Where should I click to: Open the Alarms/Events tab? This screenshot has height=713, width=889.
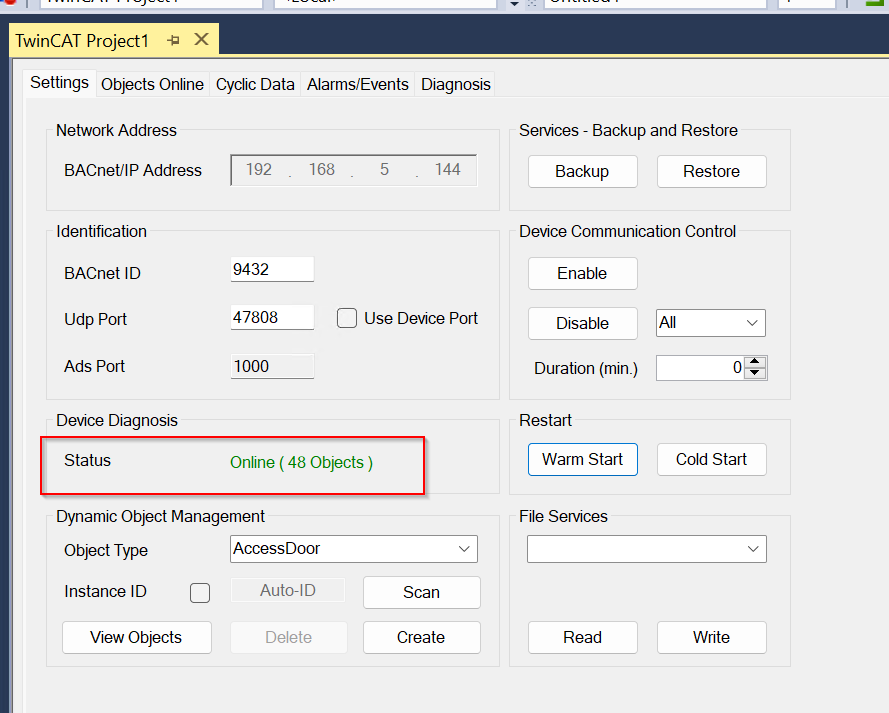358,84
